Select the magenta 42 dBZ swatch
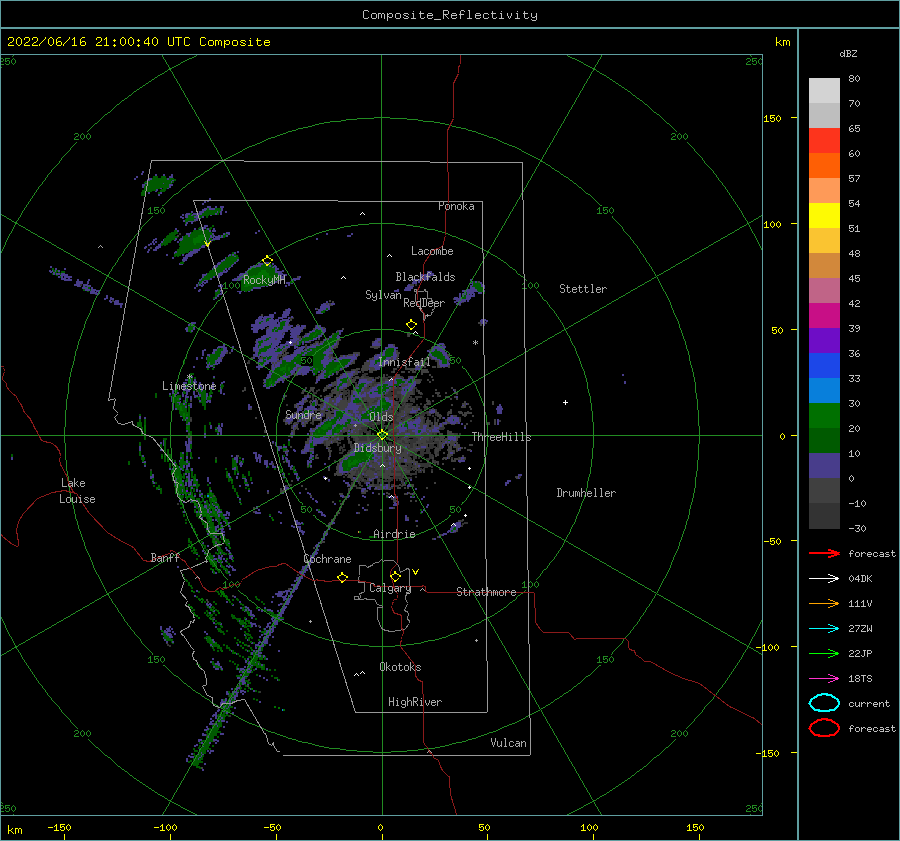Image resolution: width=900 pixels, height=841 pixels. coord(824,315)
